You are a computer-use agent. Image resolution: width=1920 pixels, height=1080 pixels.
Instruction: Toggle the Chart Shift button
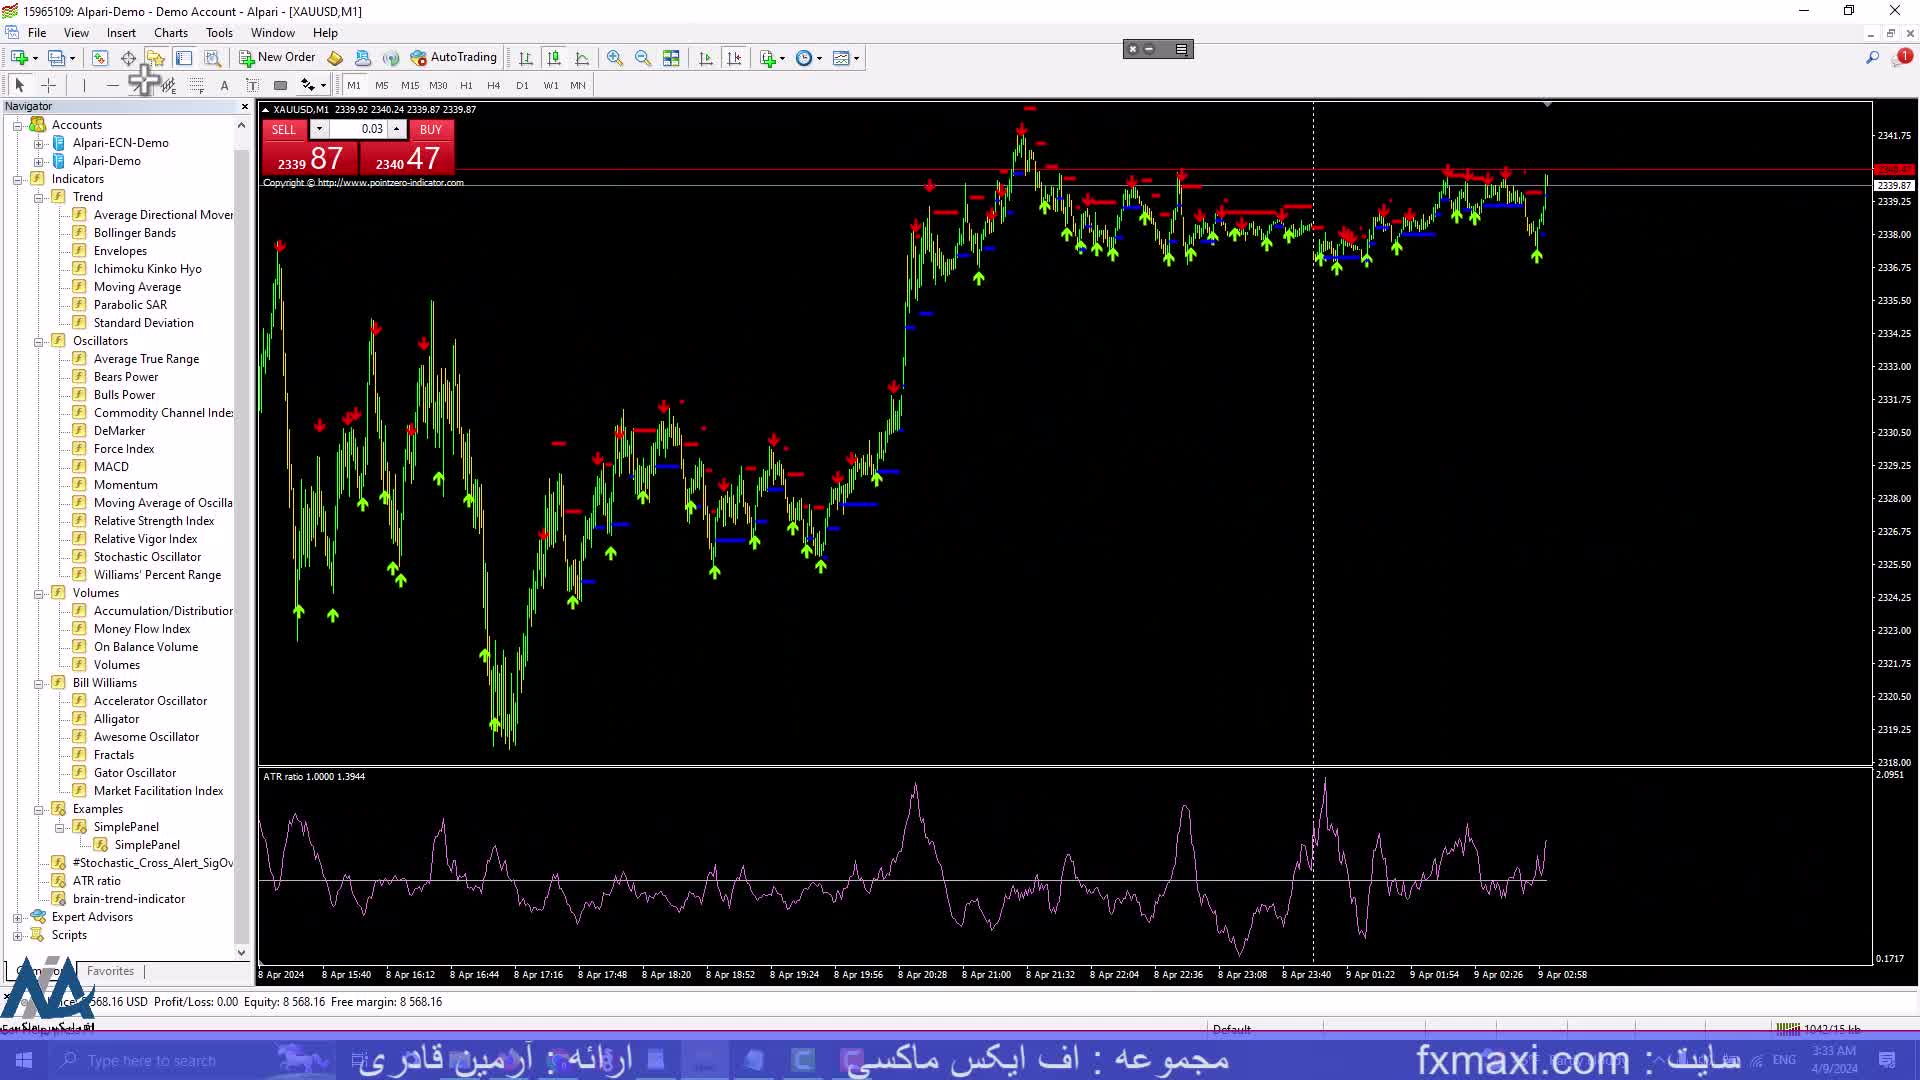tap(735, 58)
